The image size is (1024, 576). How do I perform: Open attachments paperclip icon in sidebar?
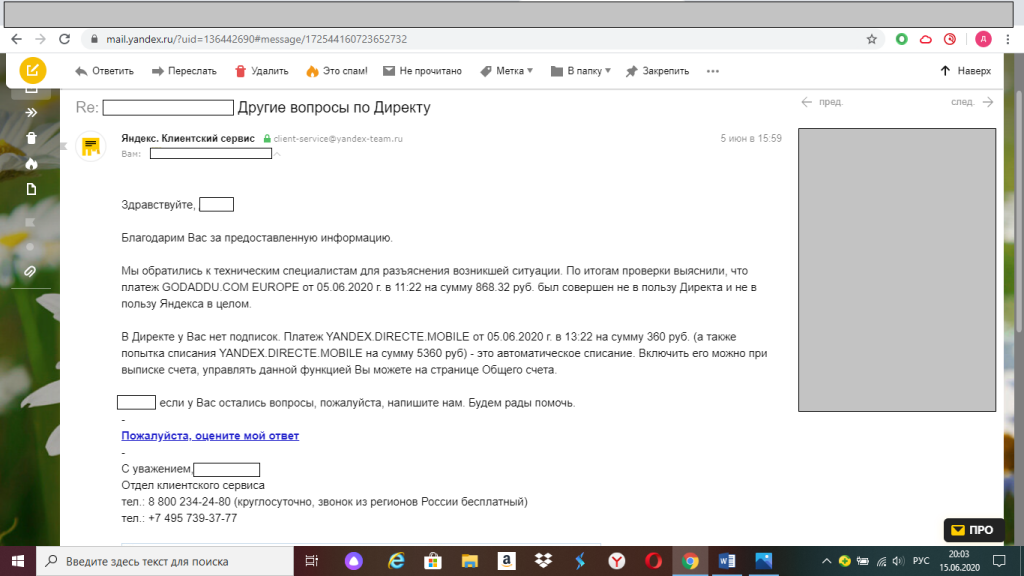(30, 272)
